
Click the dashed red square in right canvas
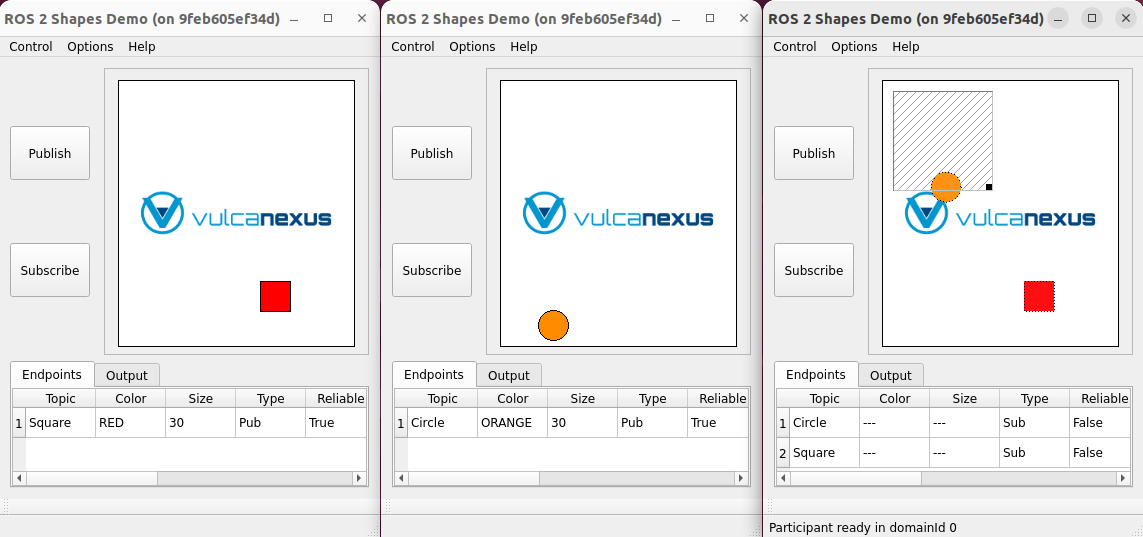click(1039, 296)
